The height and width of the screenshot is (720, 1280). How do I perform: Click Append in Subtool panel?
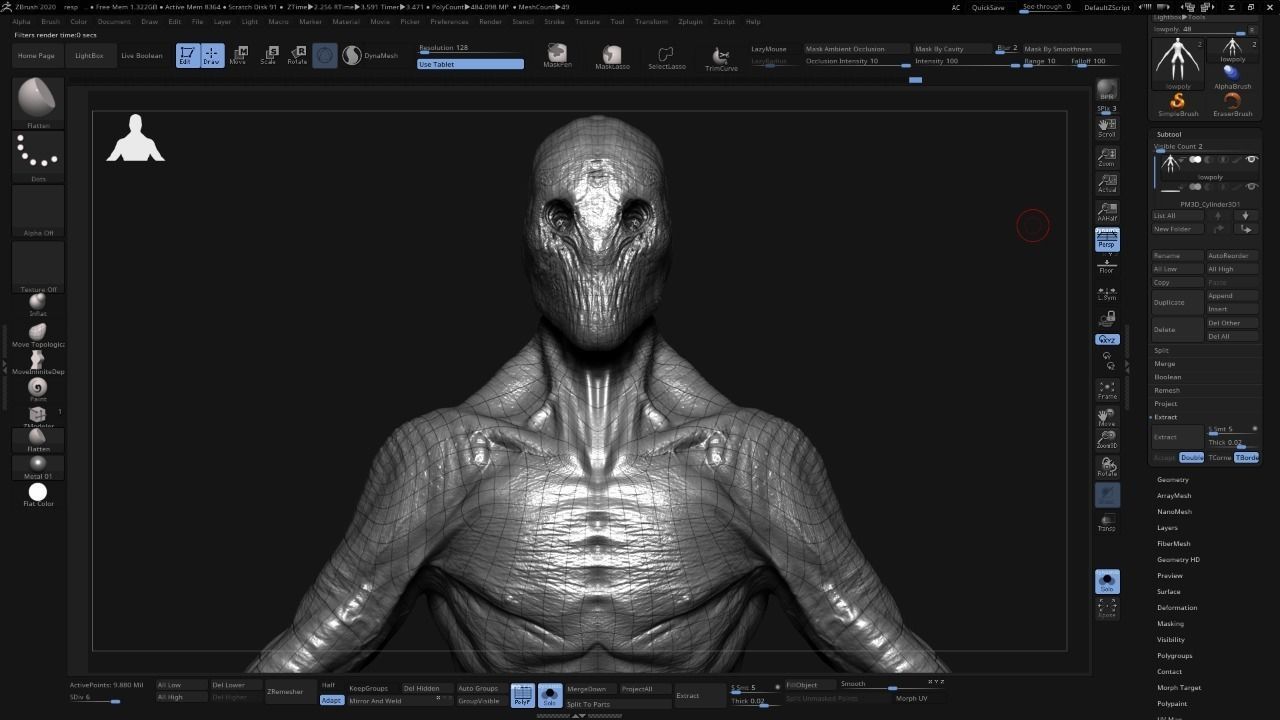point(1232,296)
